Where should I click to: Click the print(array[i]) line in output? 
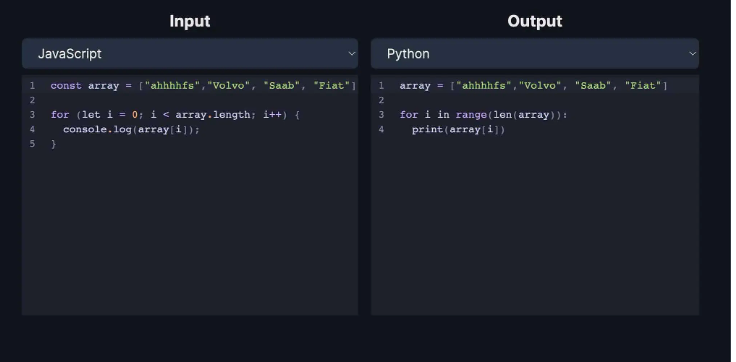point(458,129)
